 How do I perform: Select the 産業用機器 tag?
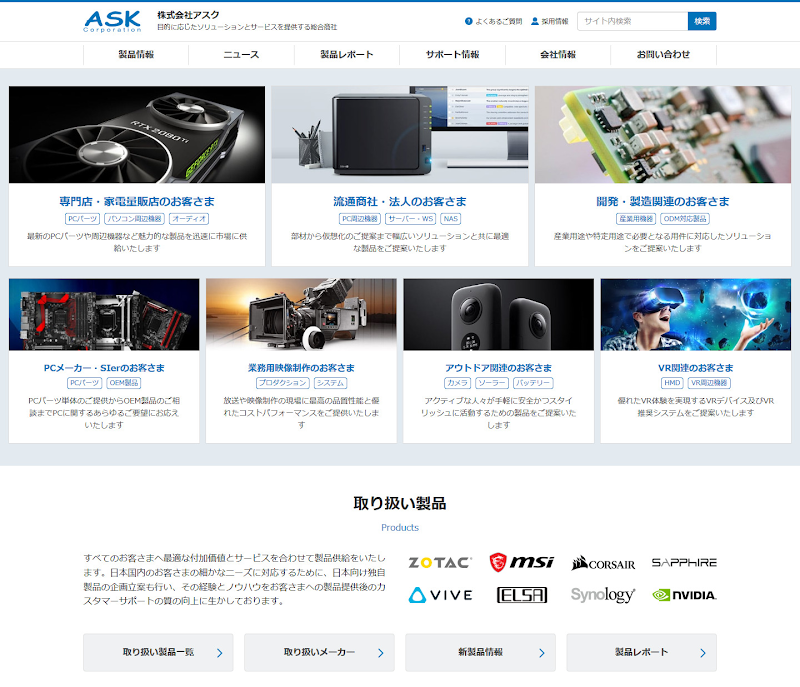(x=636, y=219)
